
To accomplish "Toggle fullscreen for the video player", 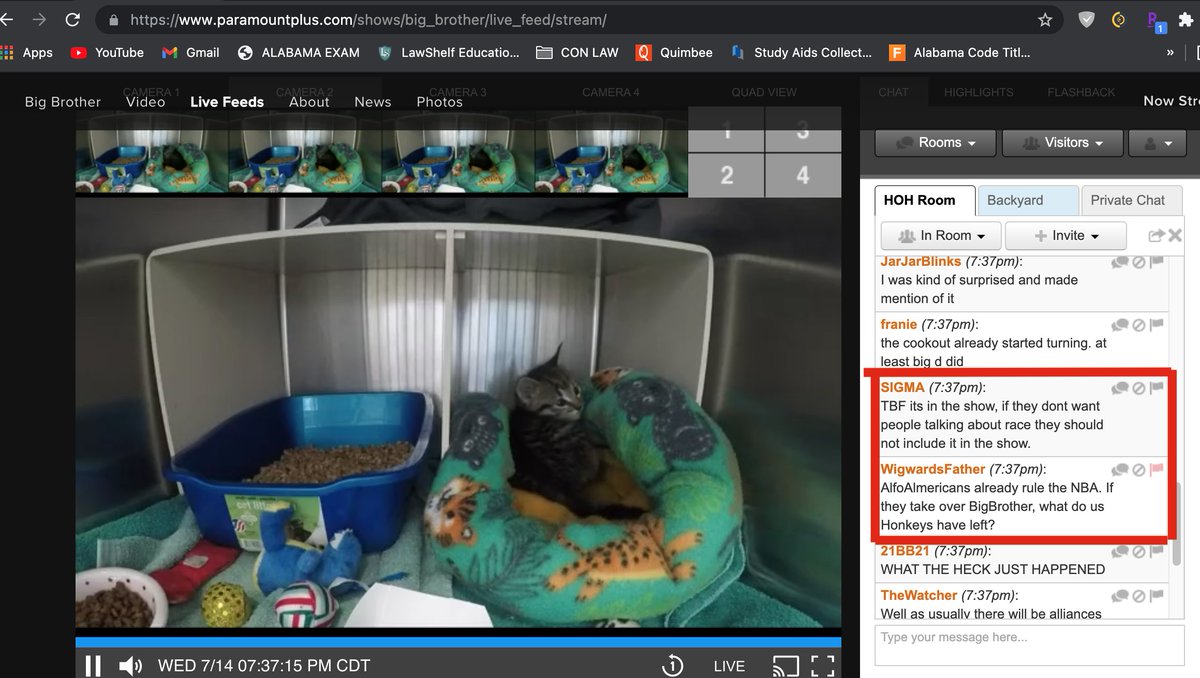I will pyautogui.click(x=822, y=666).
